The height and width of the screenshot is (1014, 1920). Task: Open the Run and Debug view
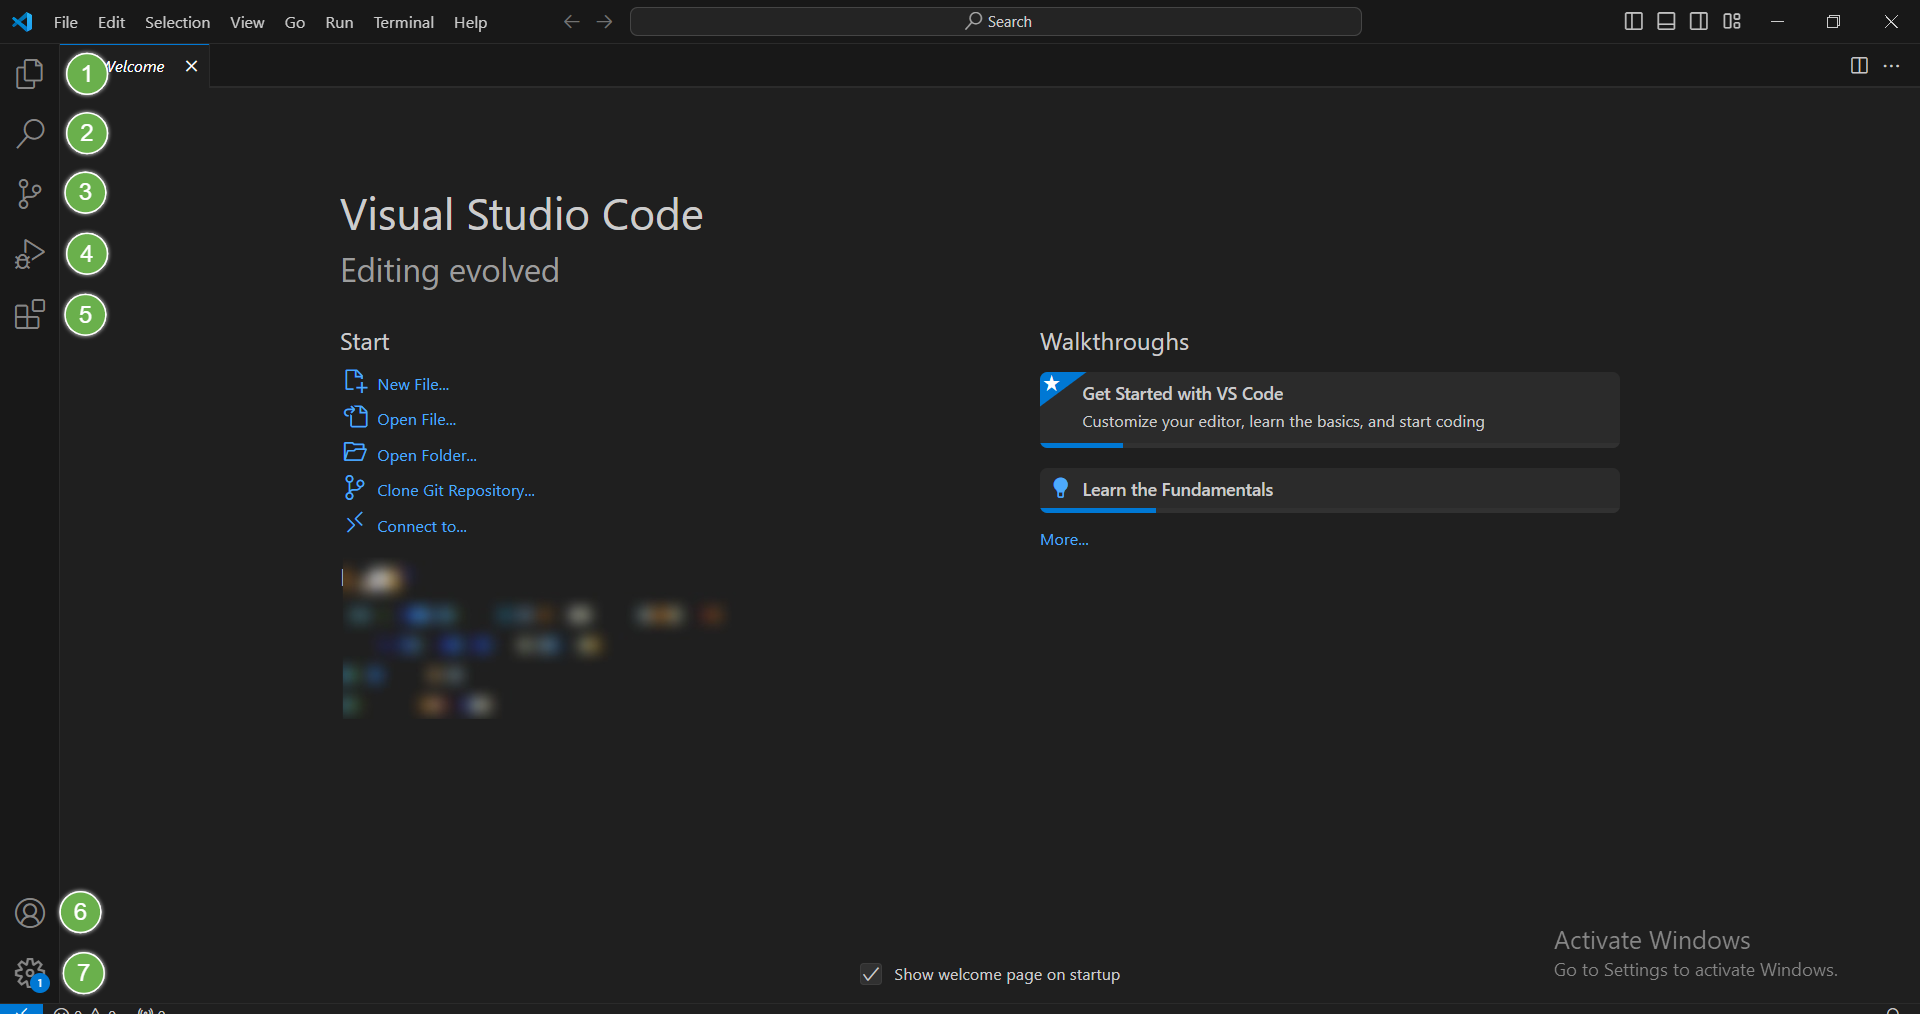point(30,254)
